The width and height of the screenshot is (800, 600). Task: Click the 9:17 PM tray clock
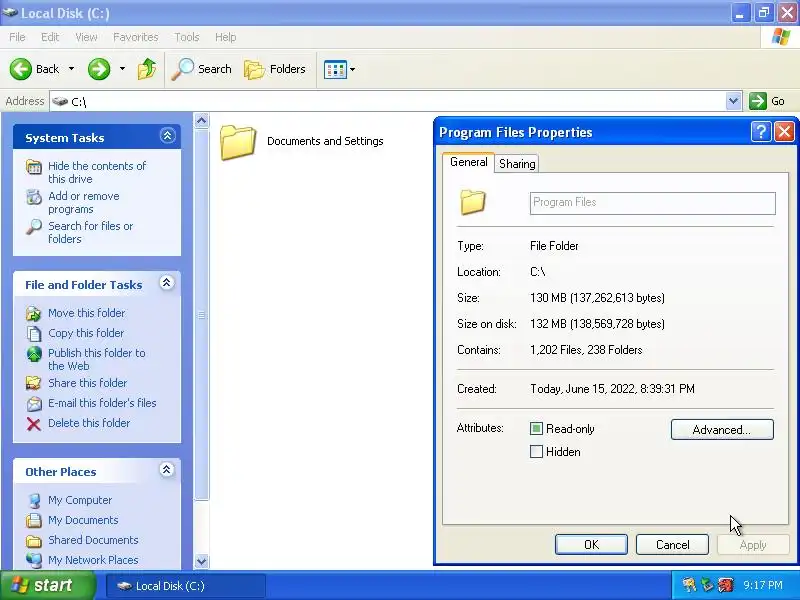point(763,585)
